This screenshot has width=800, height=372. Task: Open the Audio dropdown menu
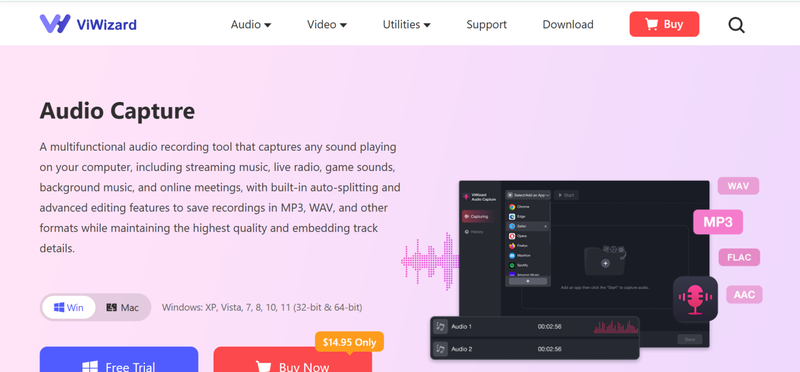[x=251, y=24]
